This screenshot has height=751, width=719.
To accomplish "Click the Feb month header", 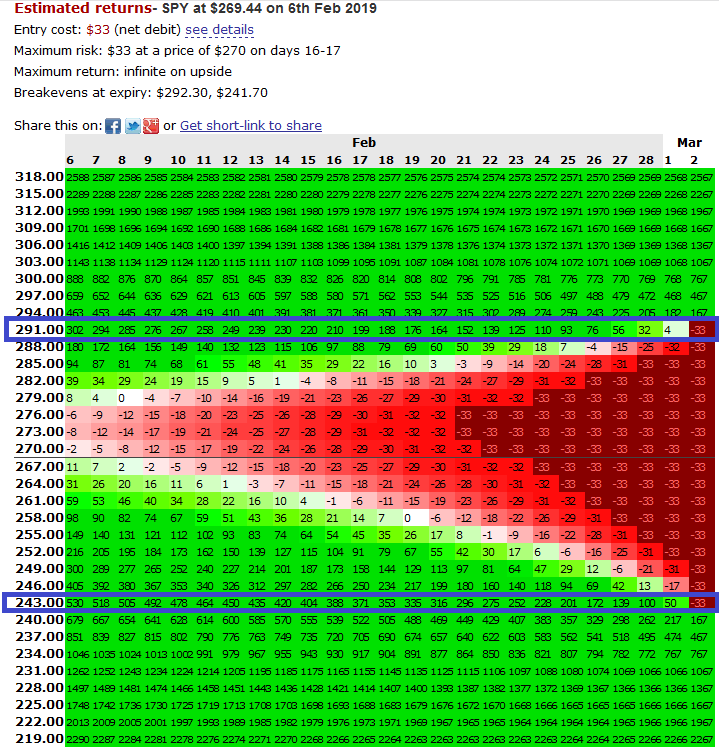I will tap(364, 143).
